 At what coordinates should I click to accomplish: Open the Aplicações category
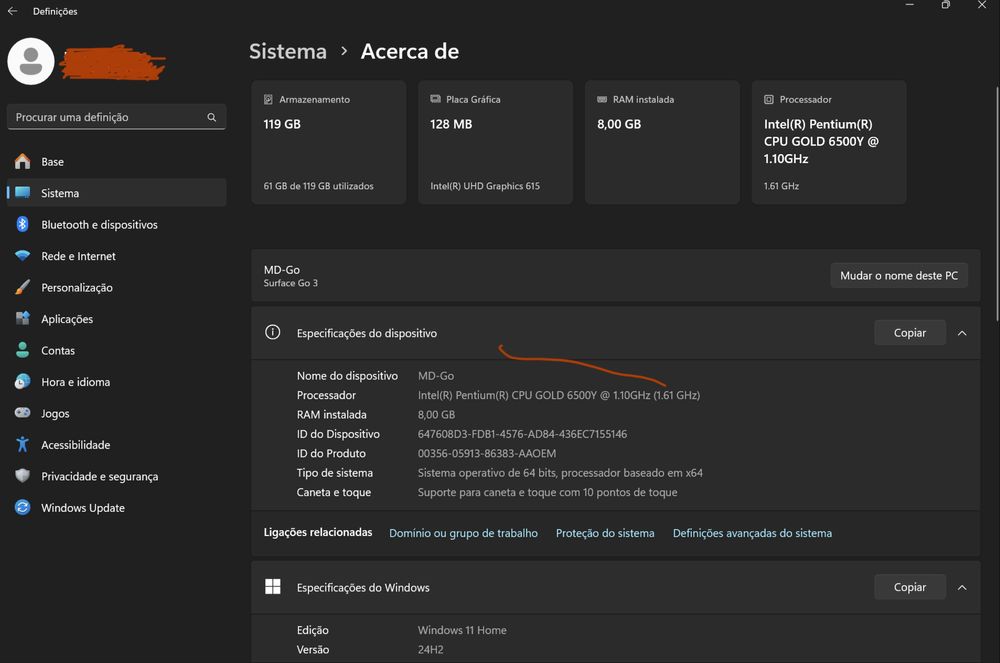click(x=117, y=319)
